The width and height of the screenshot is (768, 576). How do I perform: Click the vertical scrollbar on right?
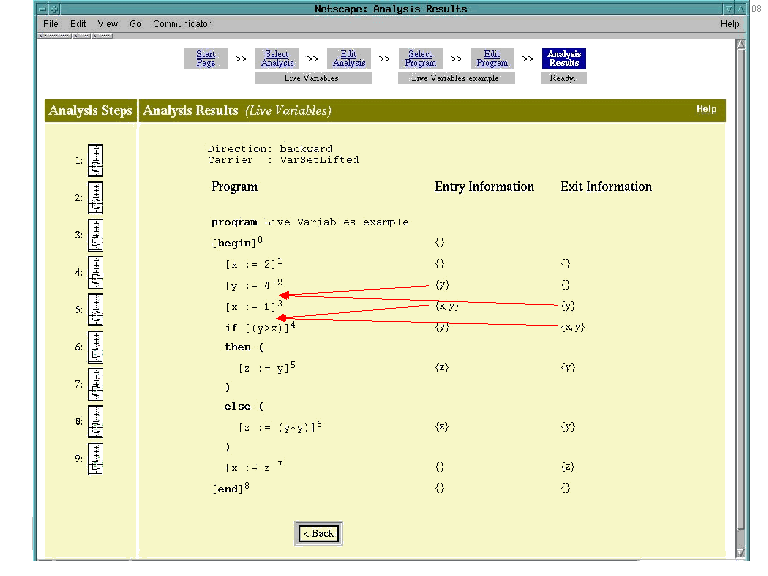(740, 300)
